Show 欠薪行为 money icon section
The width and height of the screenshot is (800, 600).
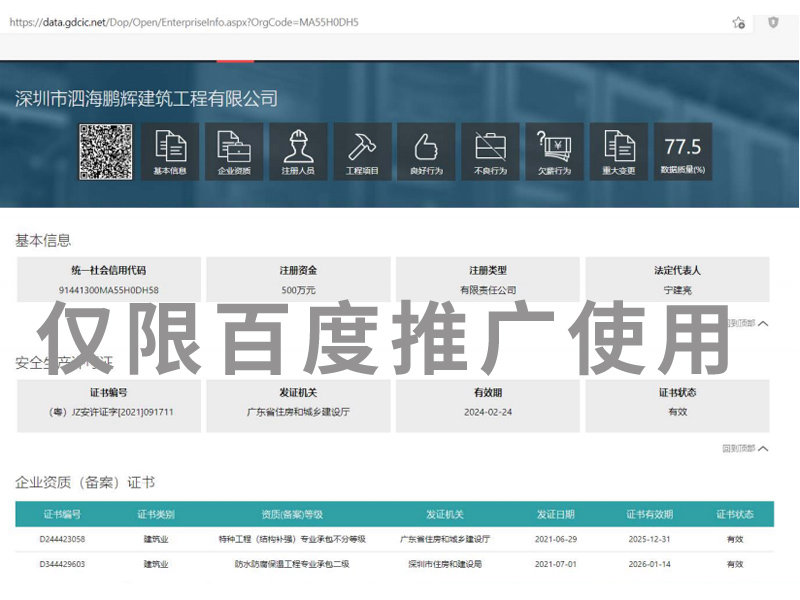(x=555, y=152)
